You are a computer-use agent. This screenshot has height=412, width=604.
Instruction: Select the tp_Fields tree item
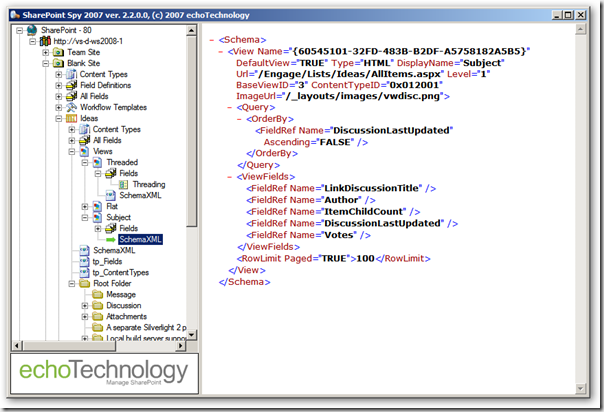(x=107, y=261)
